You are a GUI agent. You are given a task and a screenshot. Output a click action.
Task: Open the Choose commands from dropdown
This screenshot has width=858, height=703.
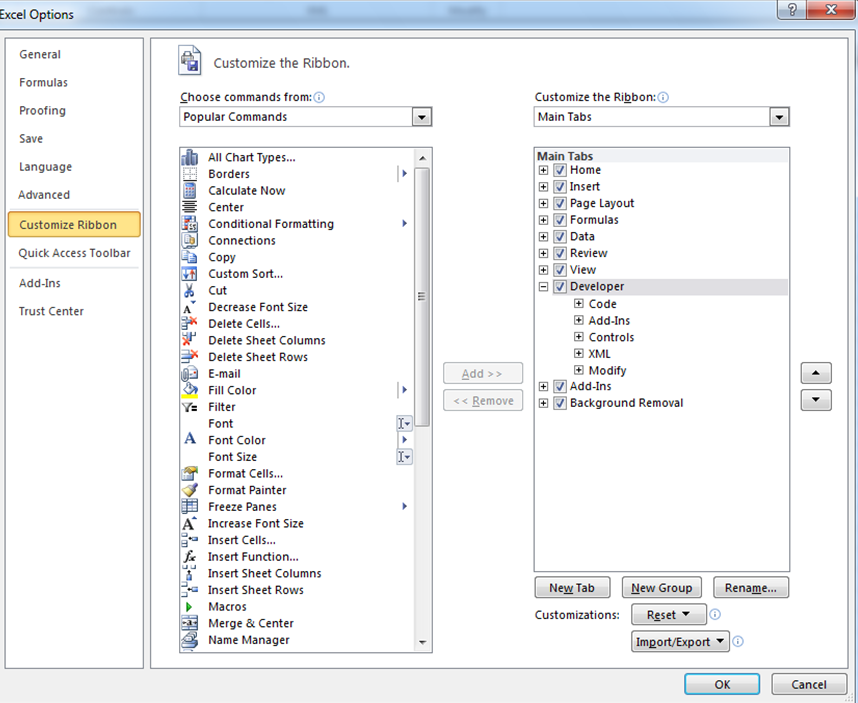421,117
